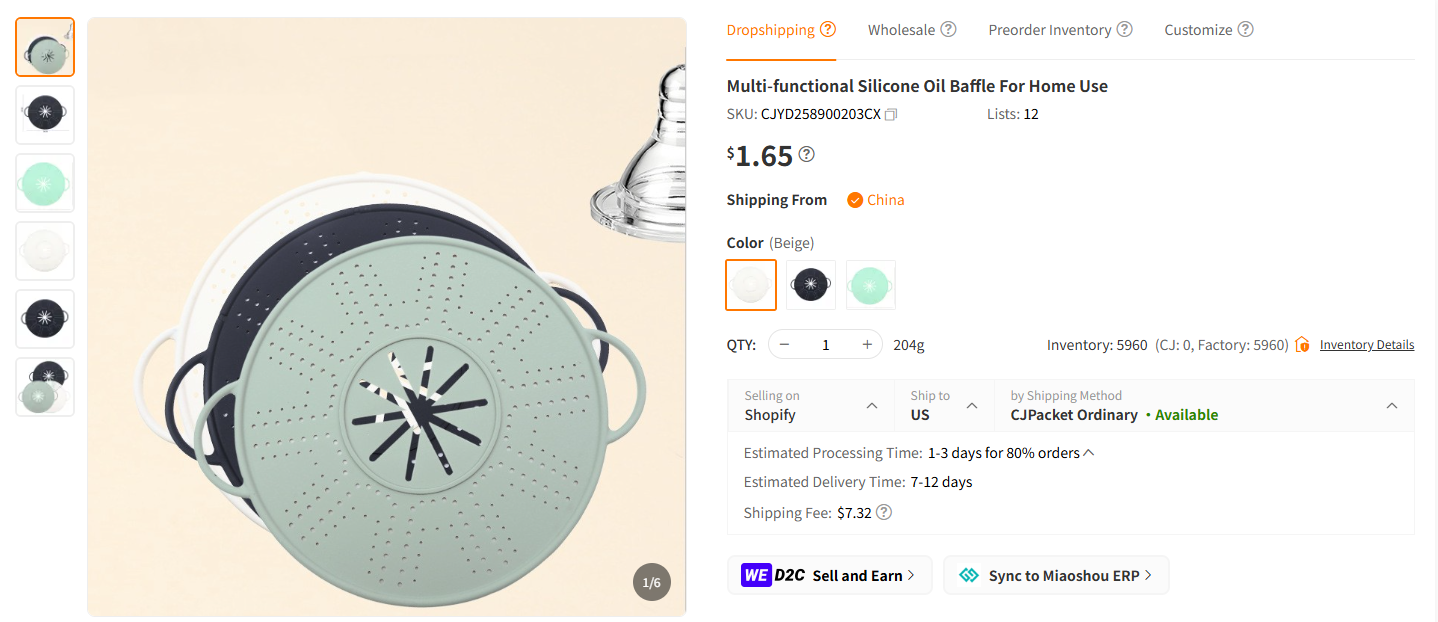Click the China shipping origin checkmark icon

coord(855,200)
